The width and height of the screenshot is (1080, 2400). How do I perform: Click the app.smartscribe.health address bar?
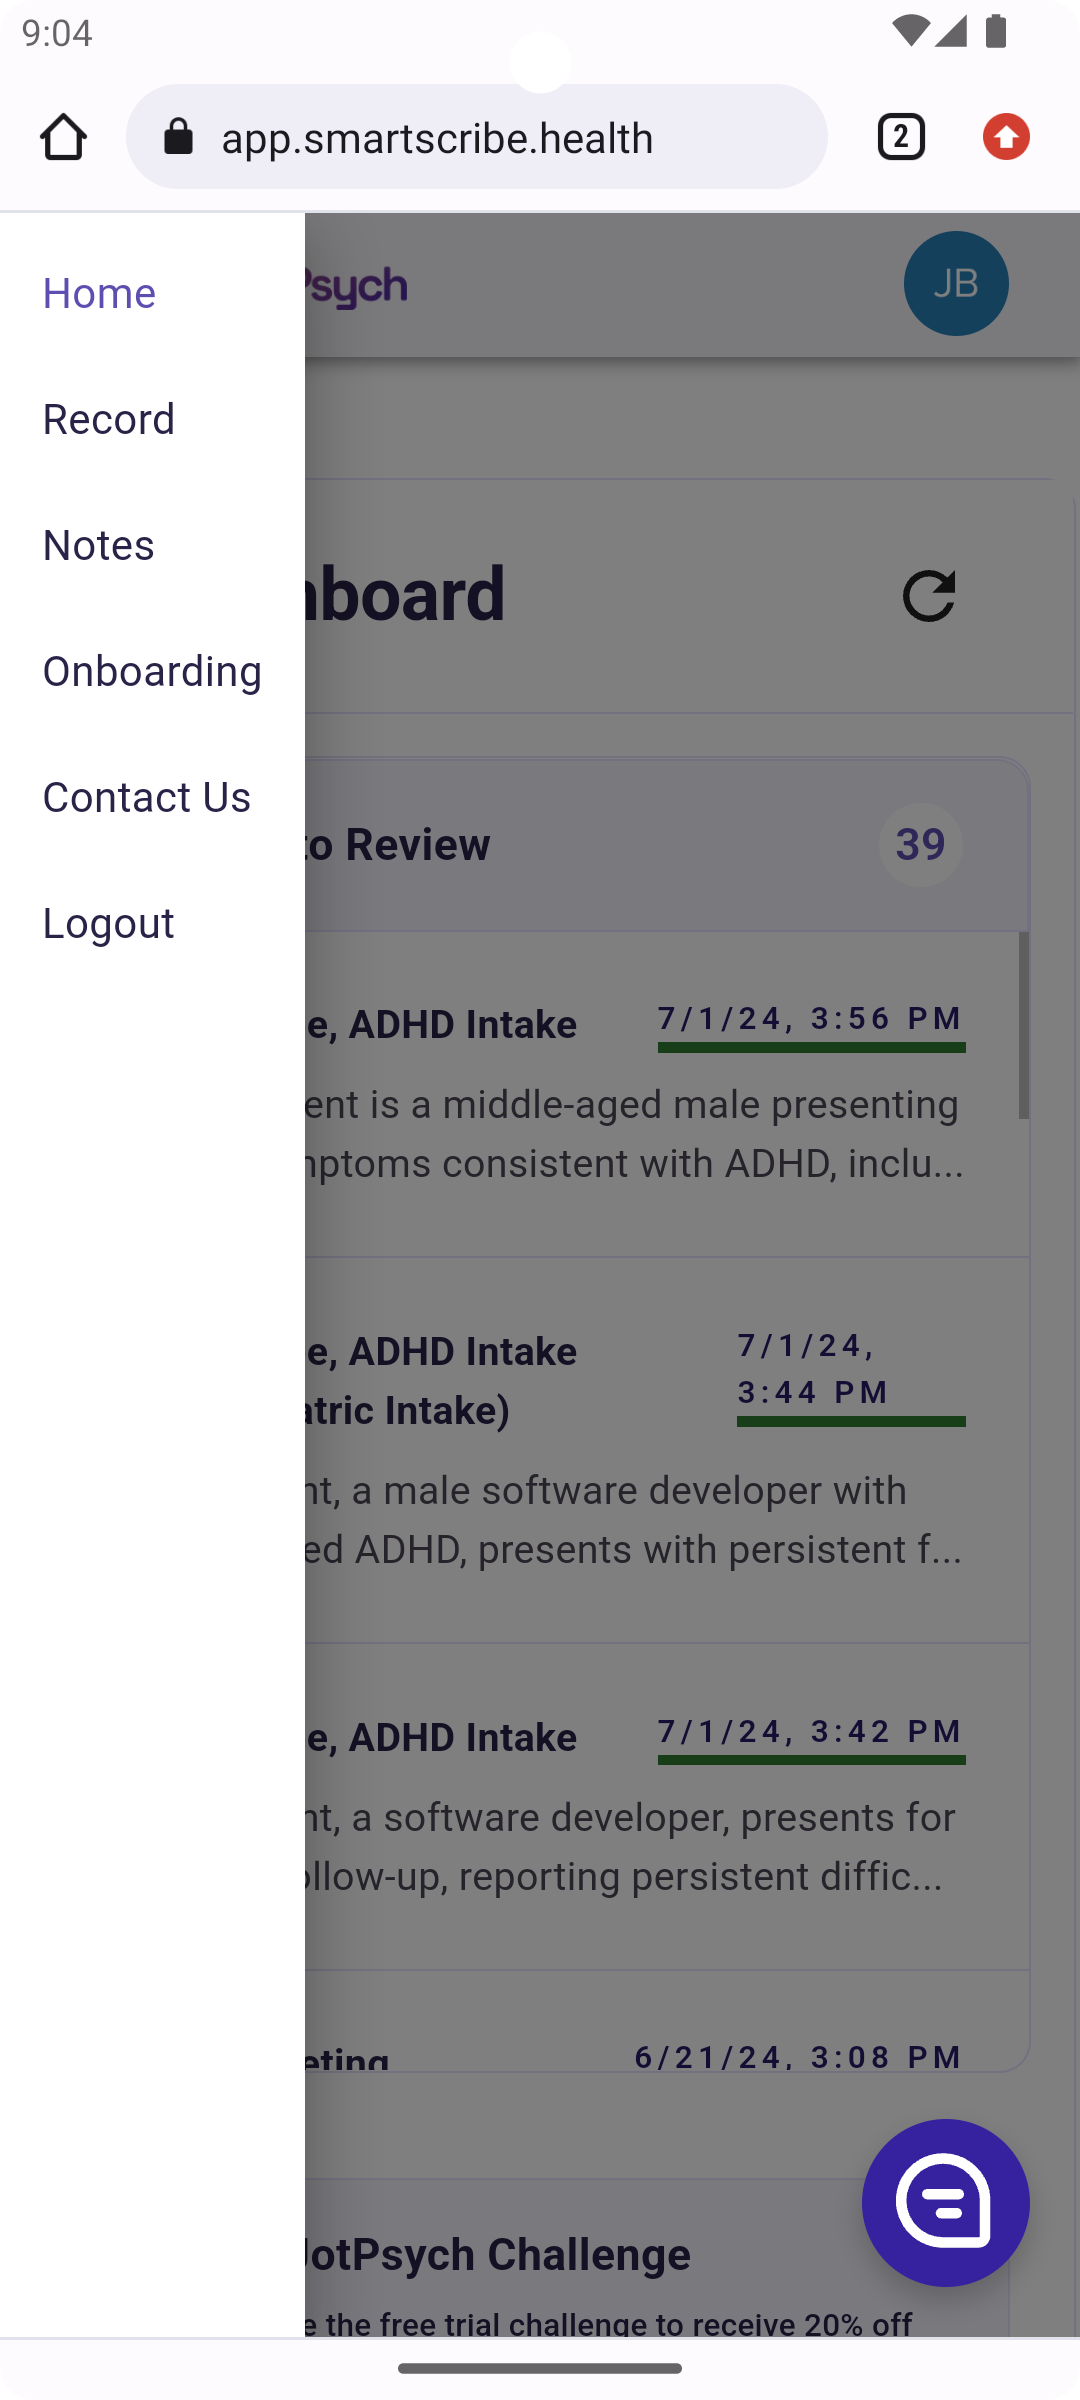[x=477, y=137]
